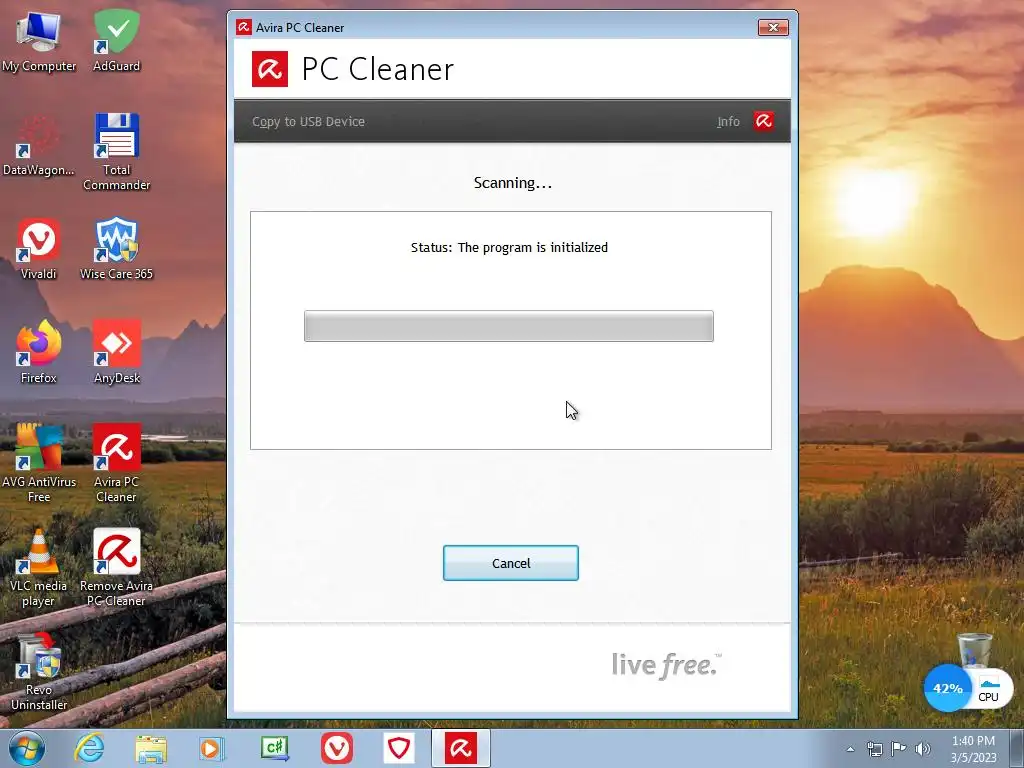Select the Firefox desktop shortcut
The height and width of the screenshot is (768, 1024).
39,353
